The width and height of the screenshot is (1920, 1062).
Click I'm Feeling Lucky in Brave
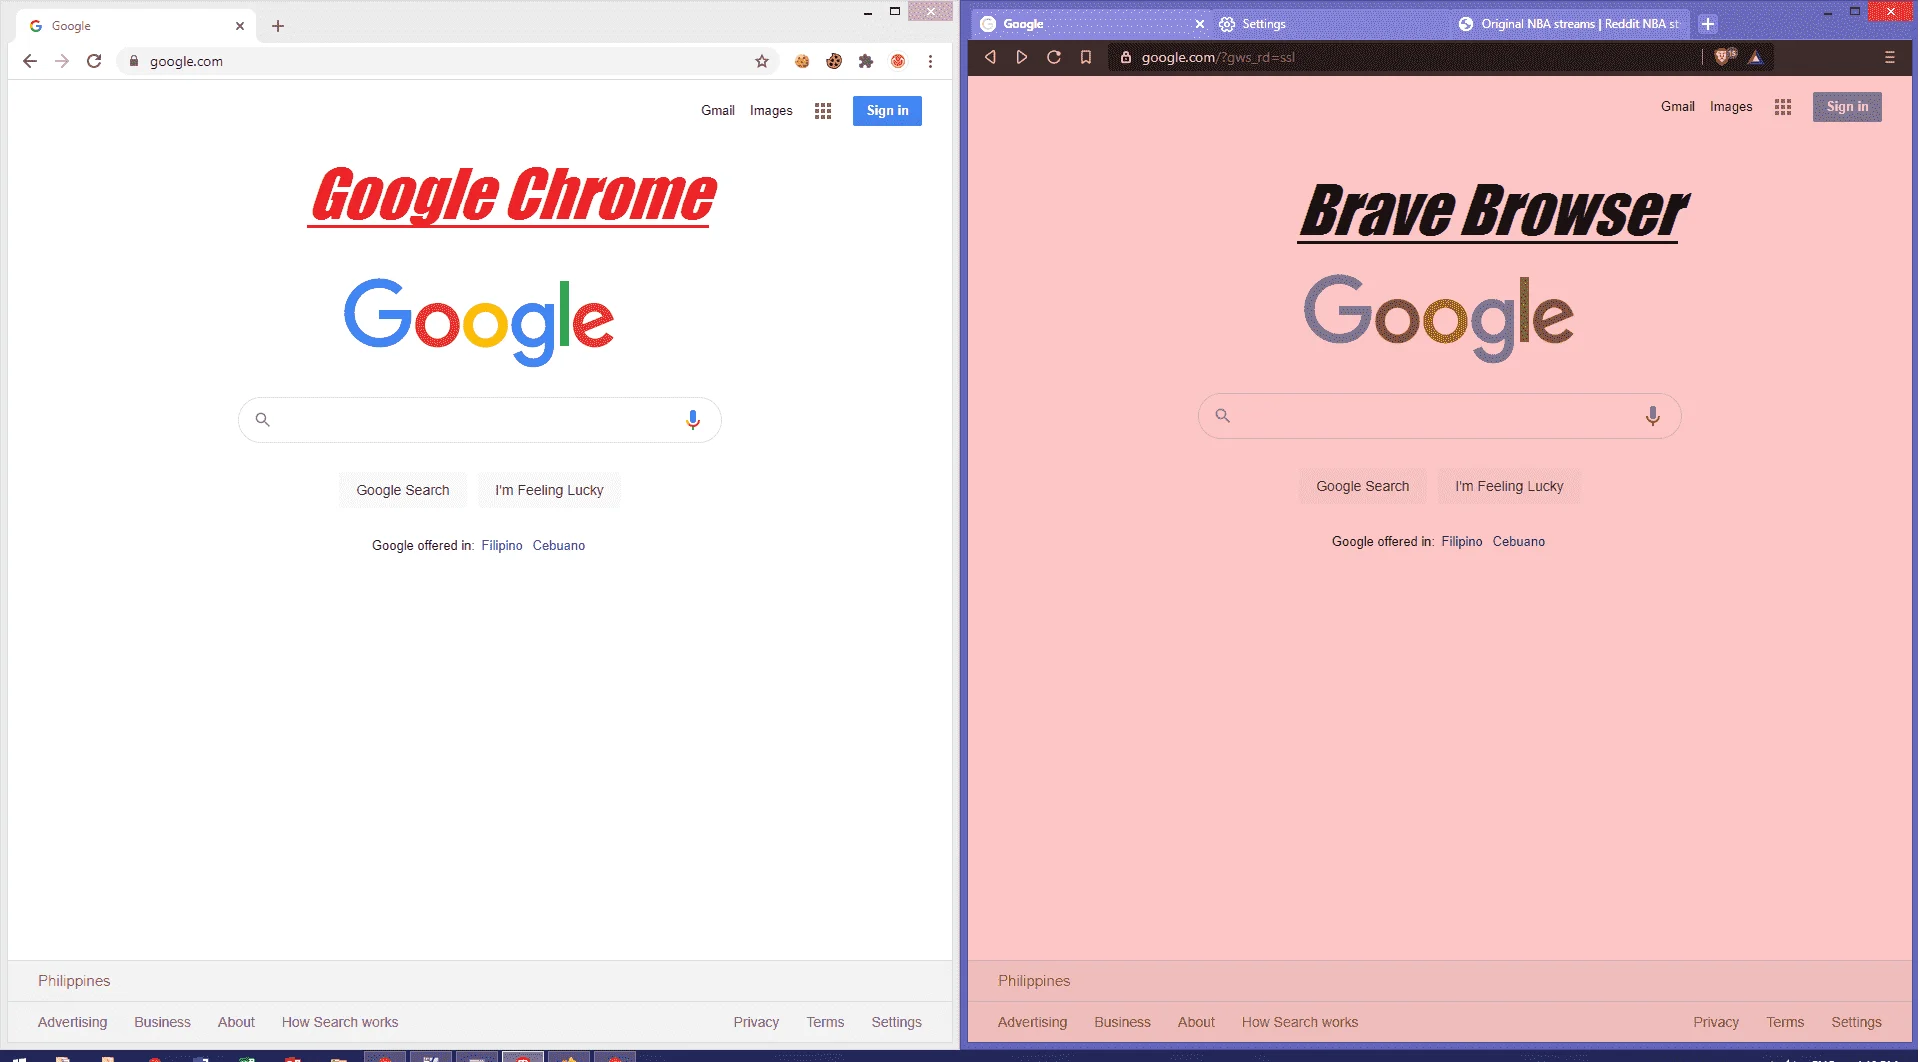[1509, 486]
